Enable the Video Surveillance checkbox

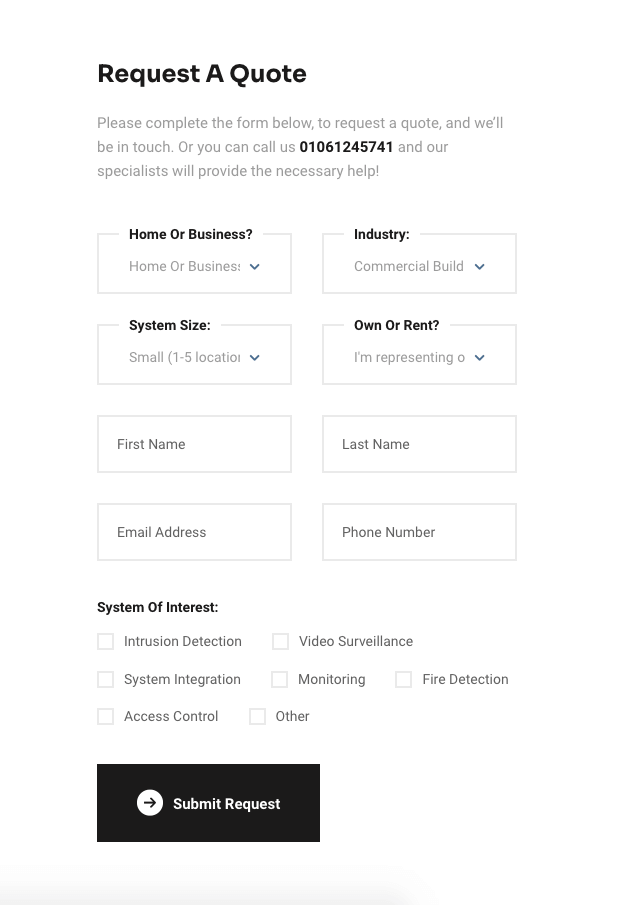pos(281,641)
